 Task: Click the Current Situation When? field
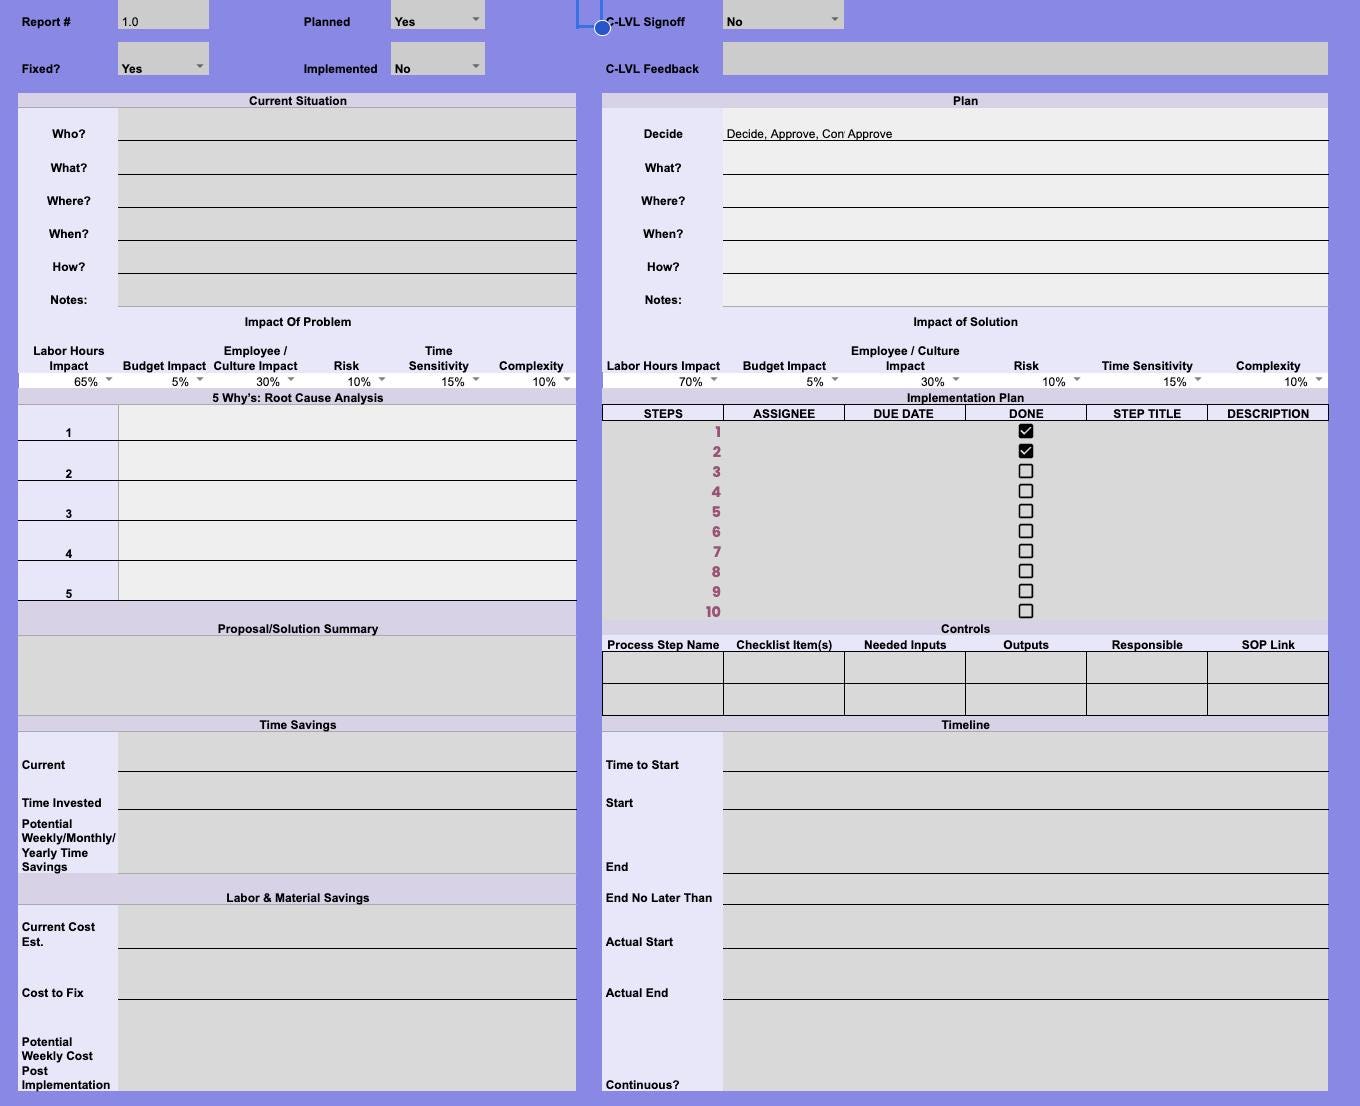(347, 224)
